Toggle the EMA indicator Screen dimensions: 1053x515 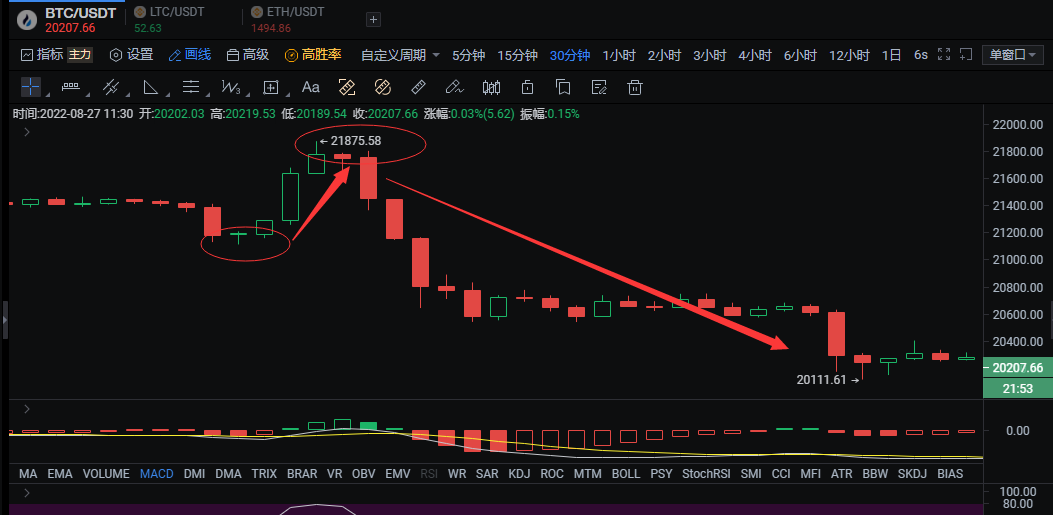point(60,474)
